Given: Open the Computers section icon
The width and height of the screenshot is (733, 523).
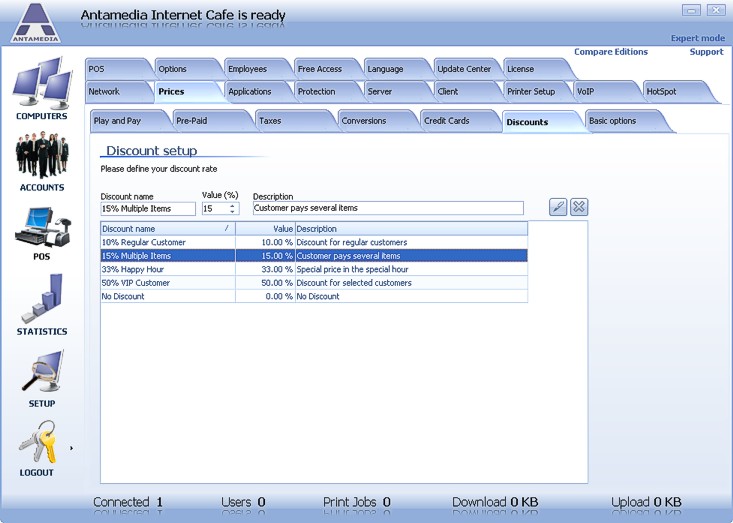Looking at the screenshot, I should pyautogui.click(x=42, y=82).
